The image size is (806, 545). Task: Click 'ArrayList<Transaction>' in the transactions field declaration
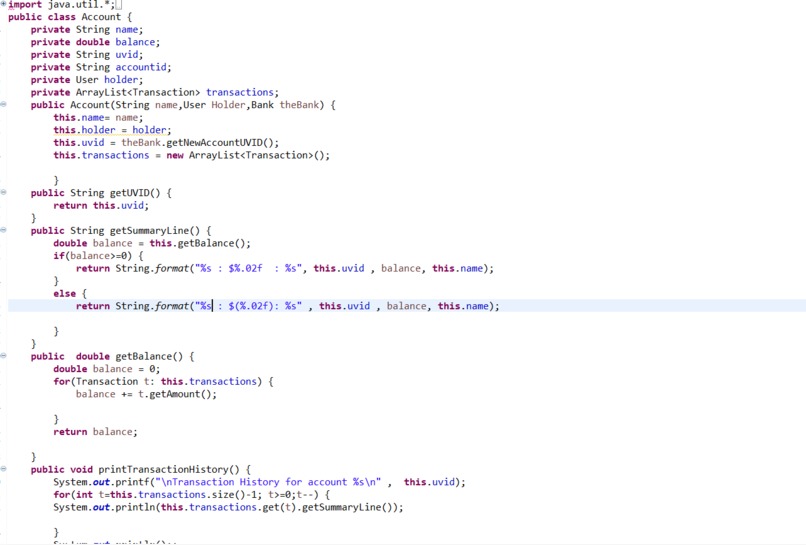[x=138, y=93]
